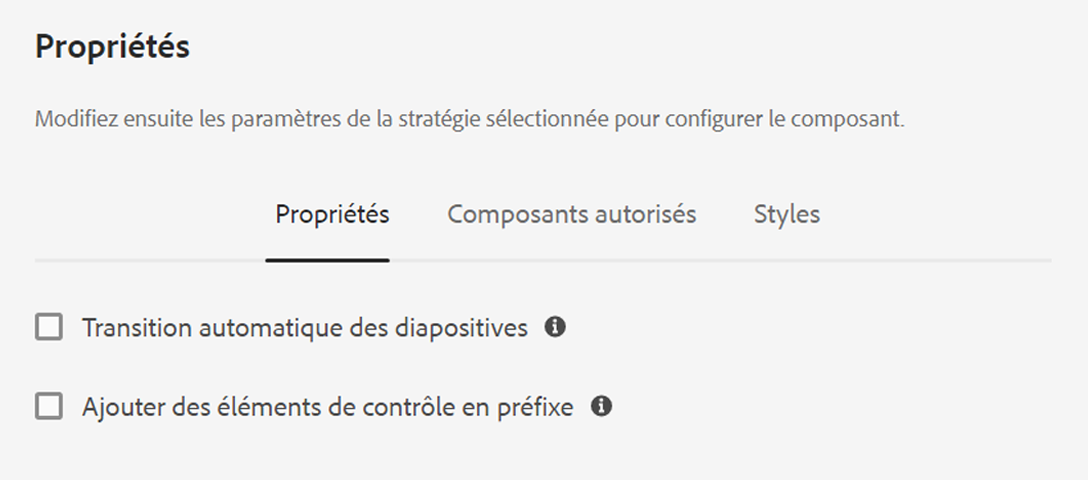Open the Styles tab
Screen dimensions: 1088x480
[787, 214]
